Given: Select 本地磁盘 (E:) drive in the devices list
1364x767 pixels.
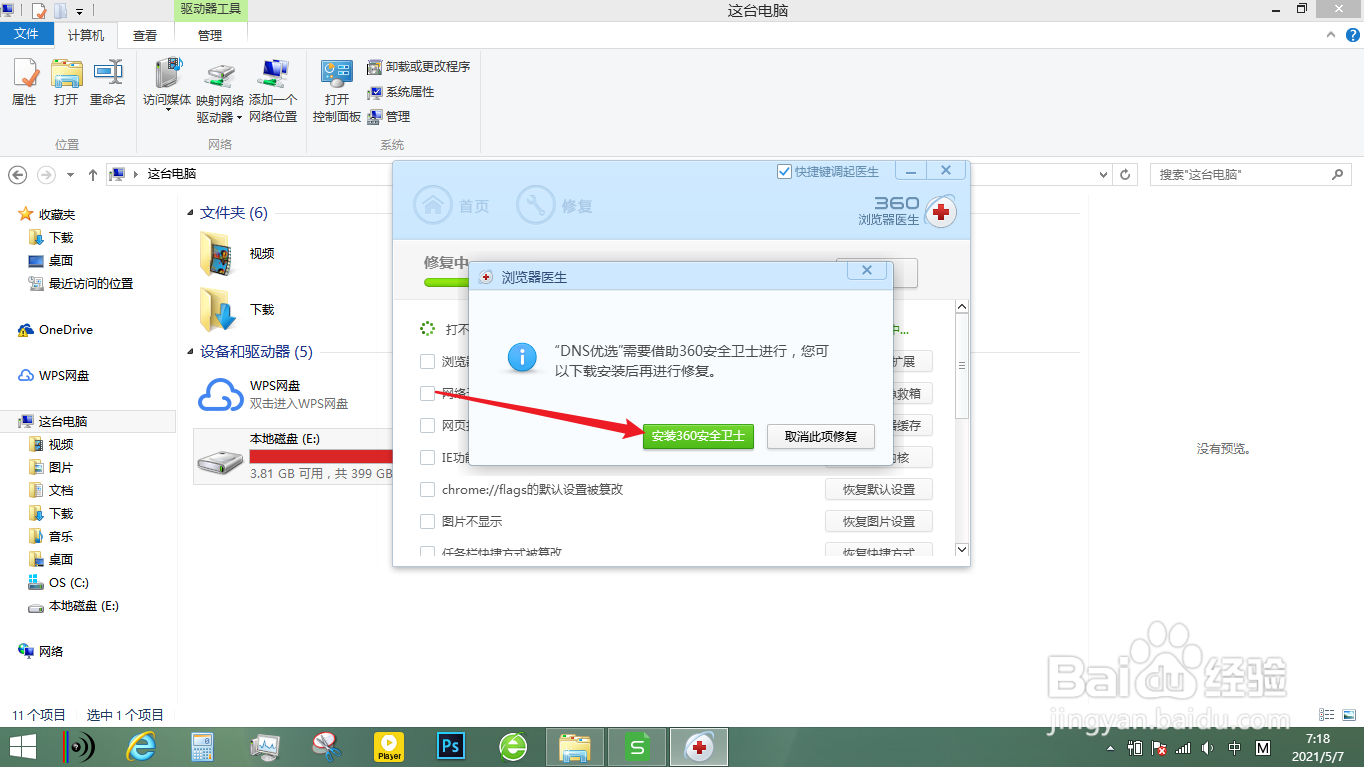Looking at the screenshot, I should pos(294,456).
